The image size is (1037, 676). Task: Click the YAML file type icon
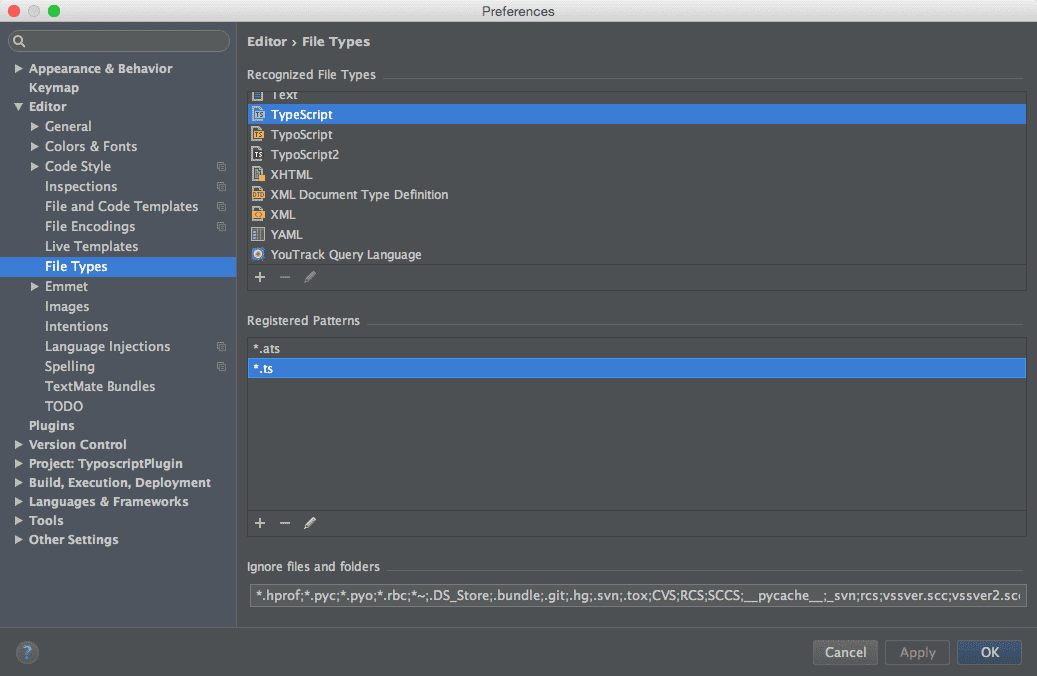259,234
